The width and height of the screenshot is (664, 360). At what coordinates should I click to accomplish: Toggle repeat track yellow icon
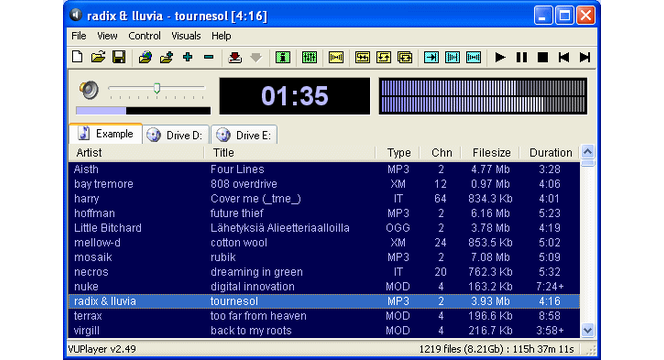pos(383,57)
